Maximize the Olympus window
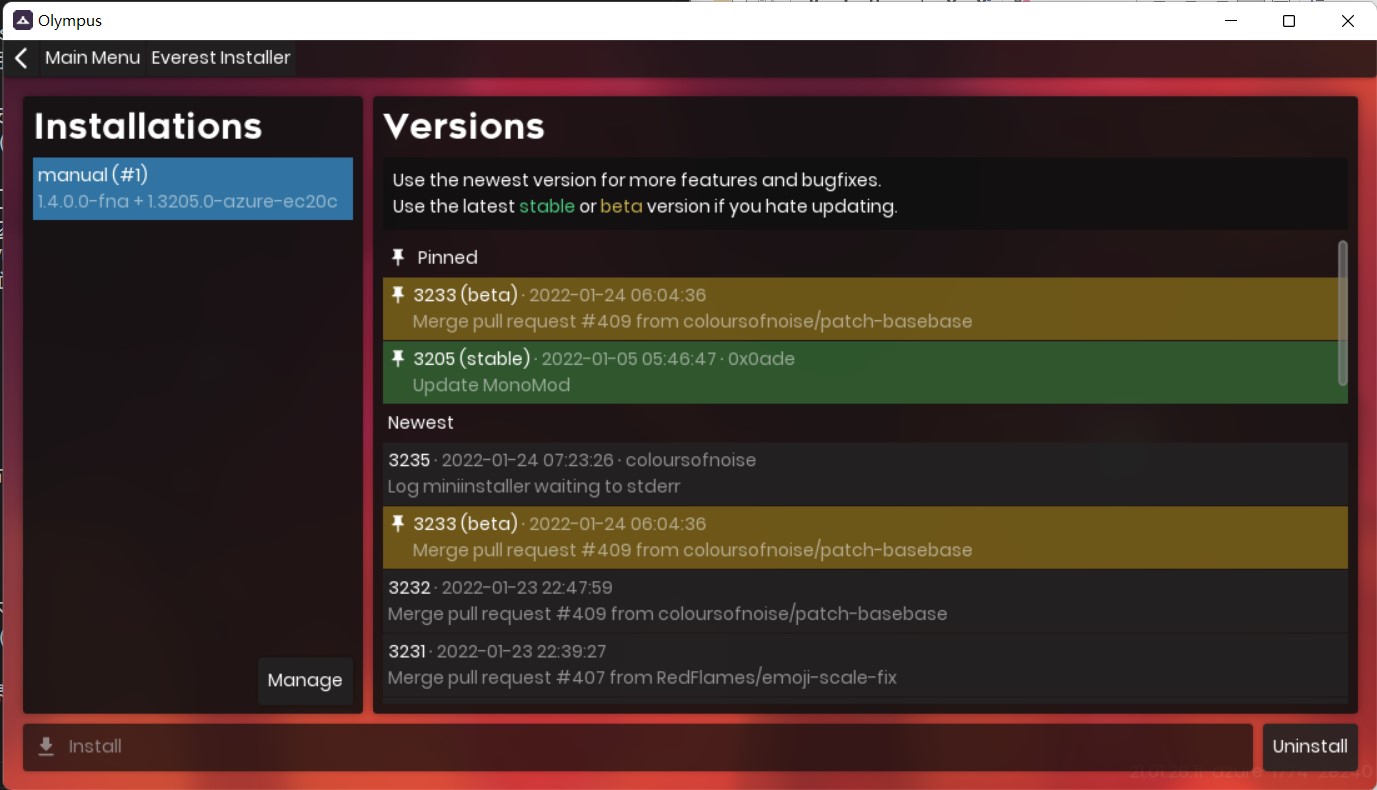Viewport: 1377px width, 790px height. (1289, 20)
